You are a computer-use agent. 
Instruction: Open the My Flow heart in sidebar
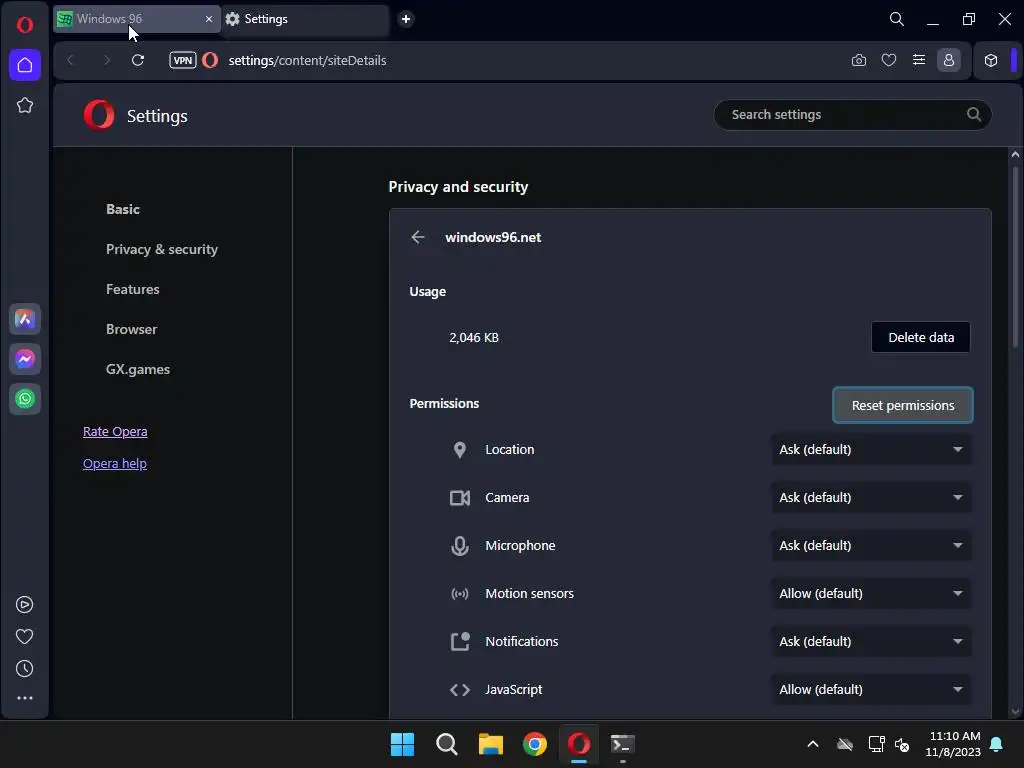pyautogui.click(x=25, y=636)
